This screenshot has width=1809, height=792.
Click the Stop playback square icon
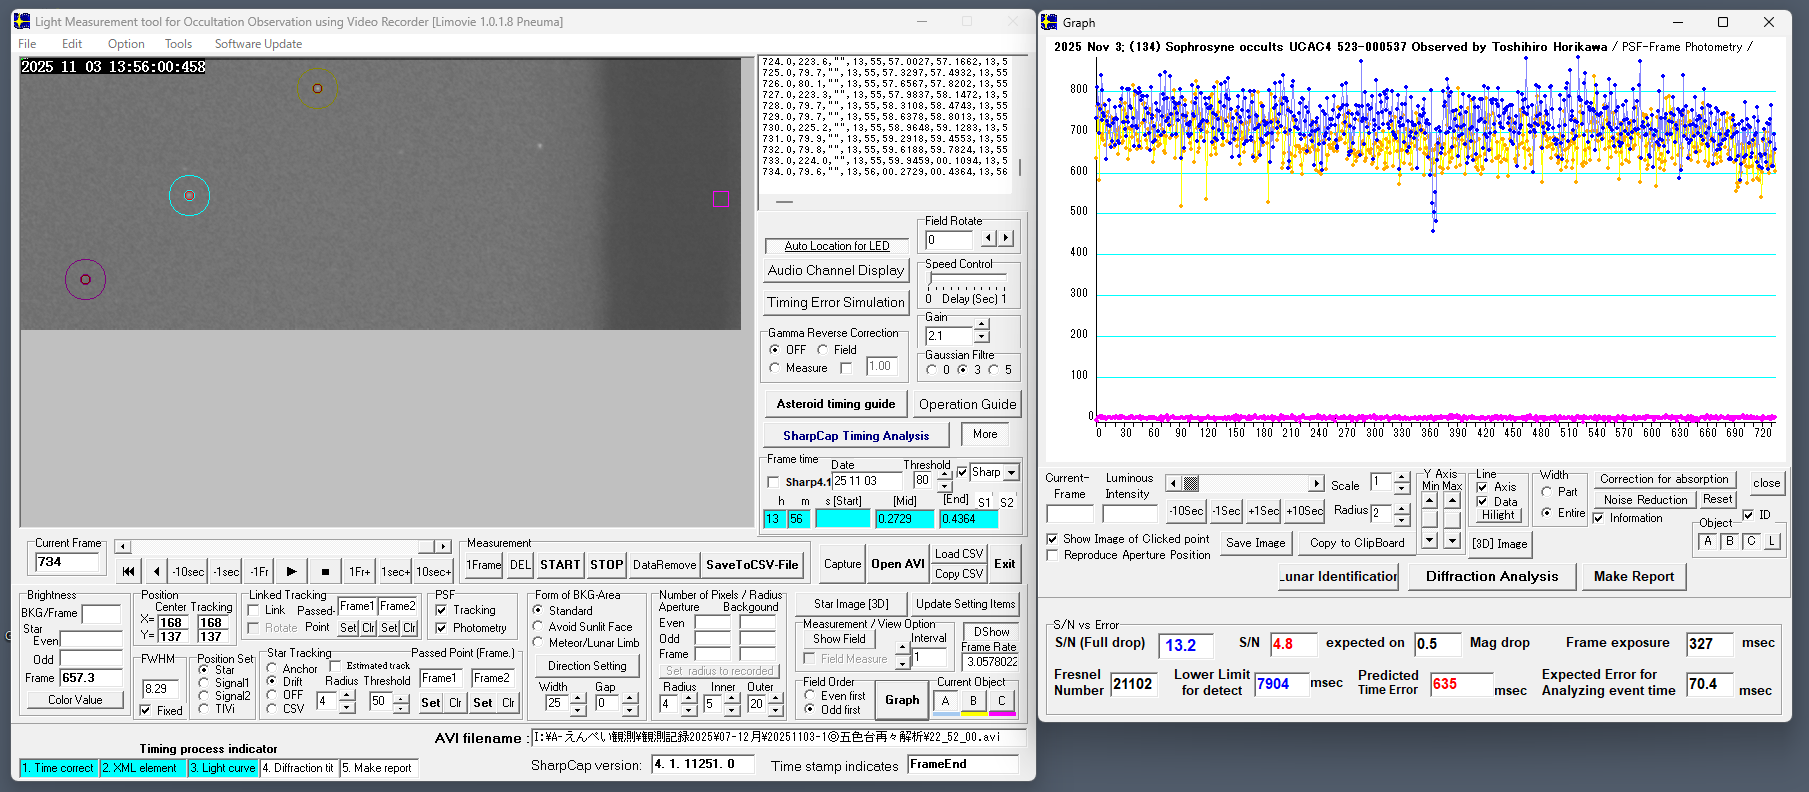(x=325, y=572)
